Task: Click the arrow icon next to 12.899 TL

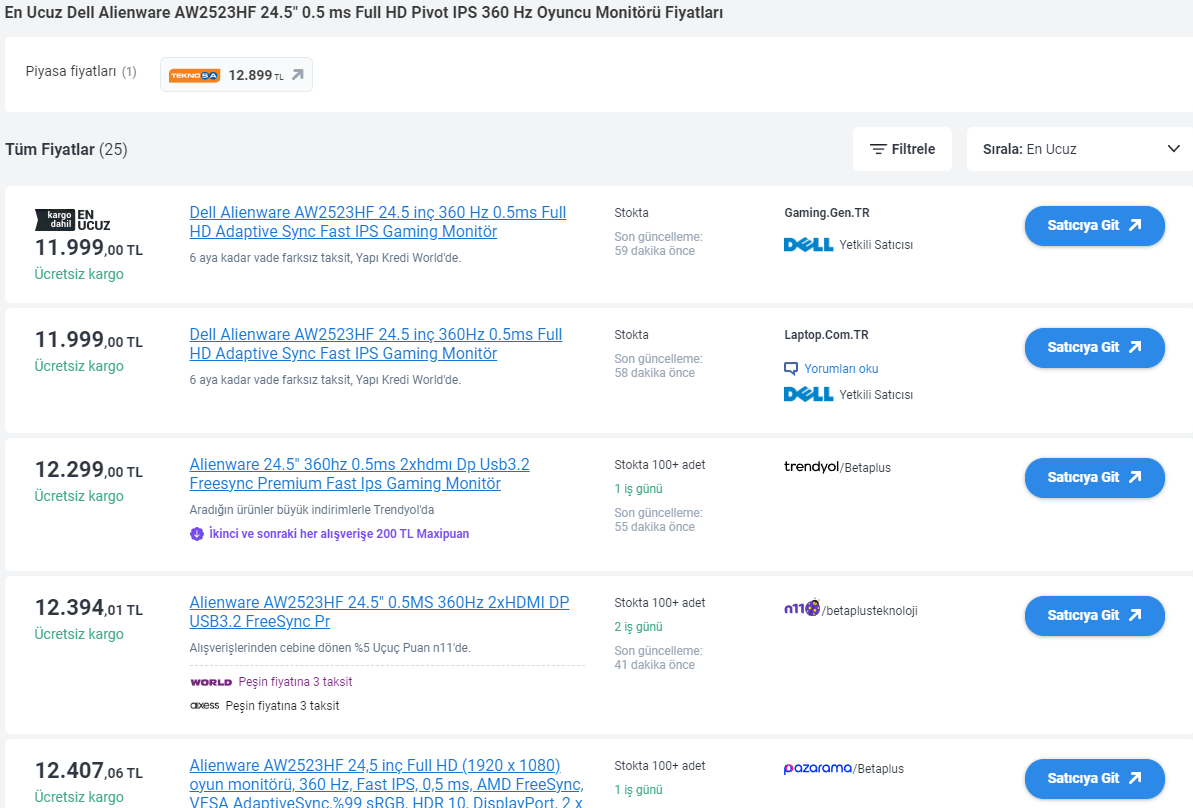Action: [x=297, y=75]
